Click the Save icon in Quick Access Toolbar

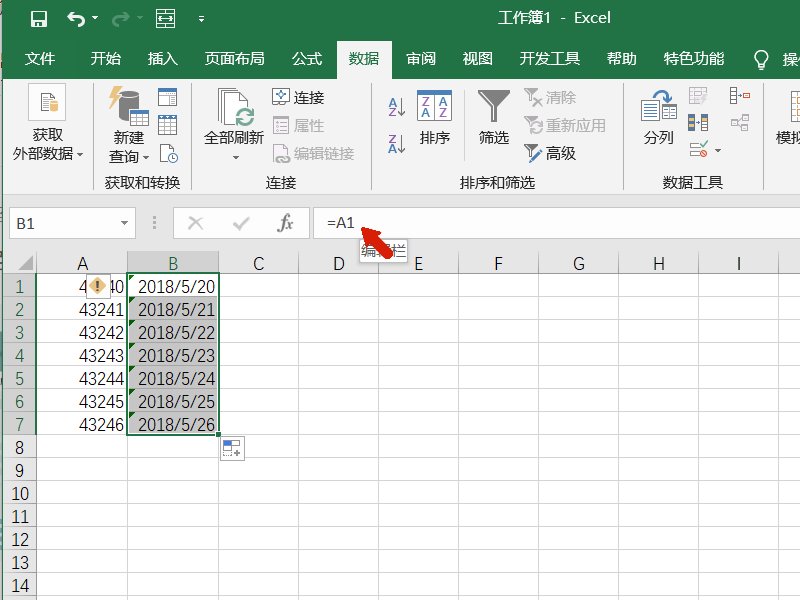click(38, 17)
